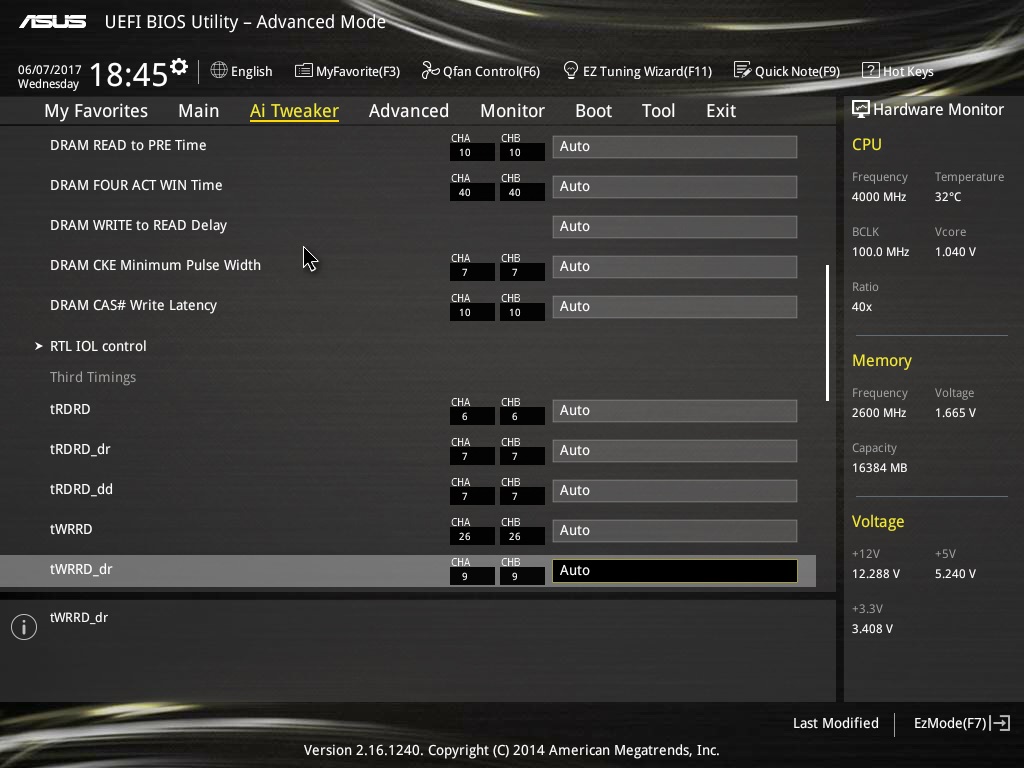Click the Quick Note pencil icon
The image size is (1024, 768).
[743, 70]
